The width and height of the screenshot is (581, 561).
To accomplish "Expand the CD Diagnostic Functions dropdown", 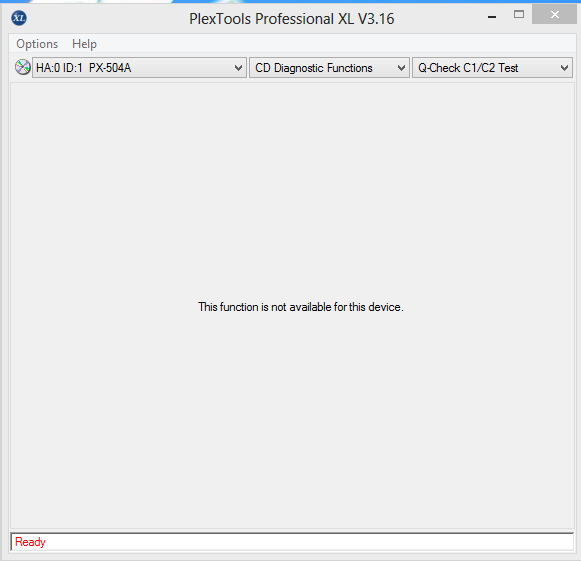I will click(x=329, y=67).
